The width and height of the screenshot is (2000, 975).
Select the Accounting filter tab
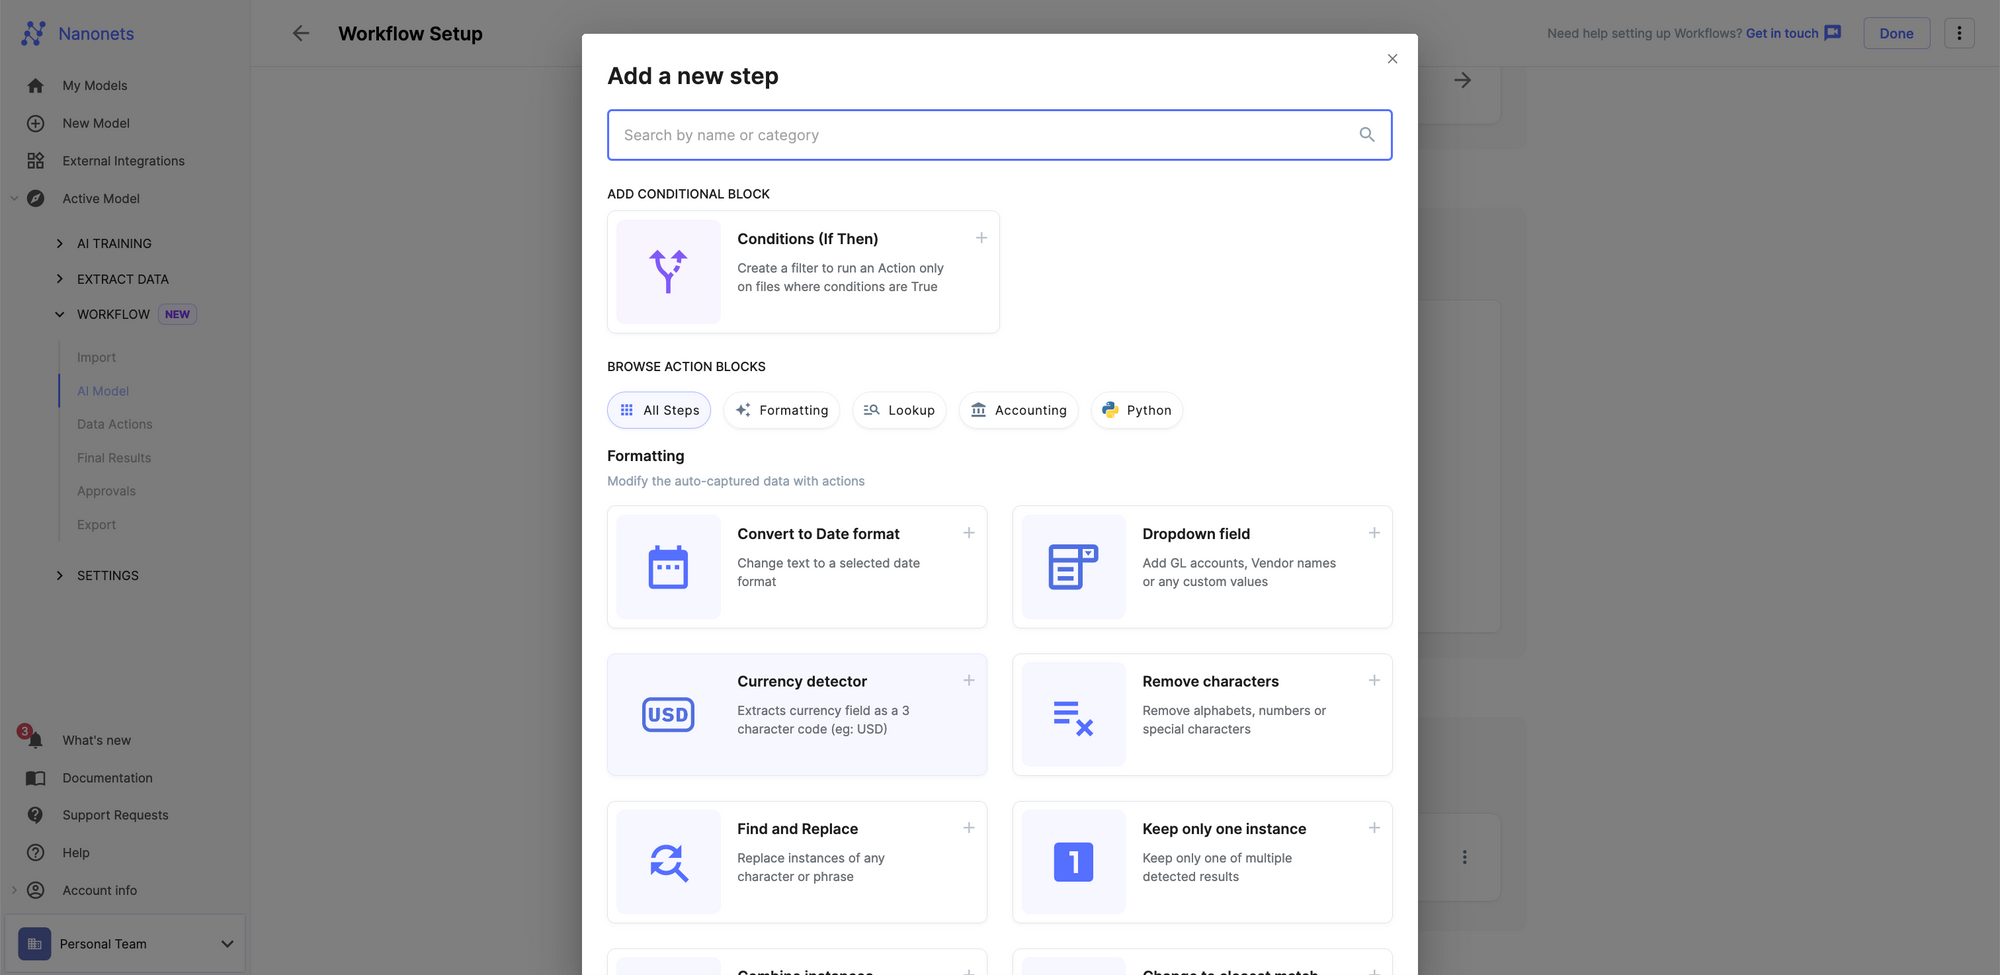(x=1019, y=410)
